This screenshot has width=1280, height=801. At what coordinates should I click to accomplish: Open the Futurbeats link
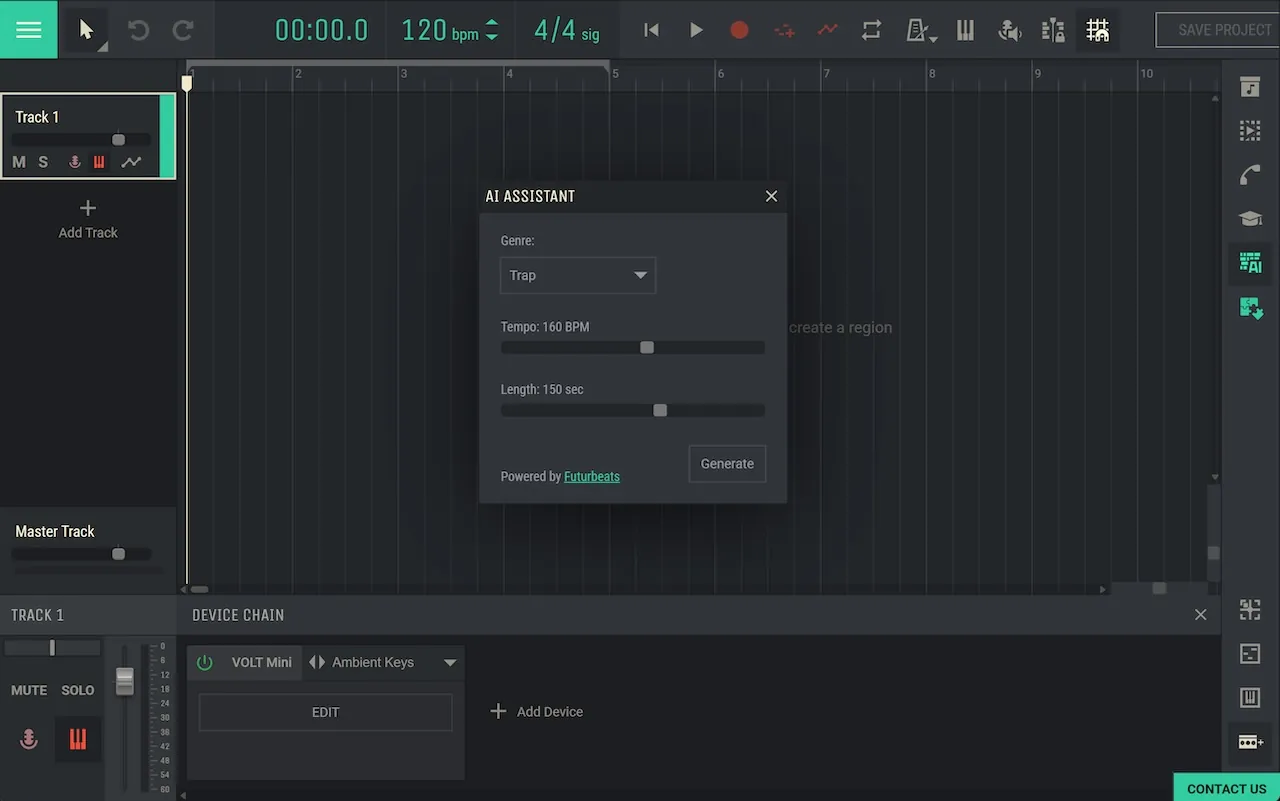point(592,477)
